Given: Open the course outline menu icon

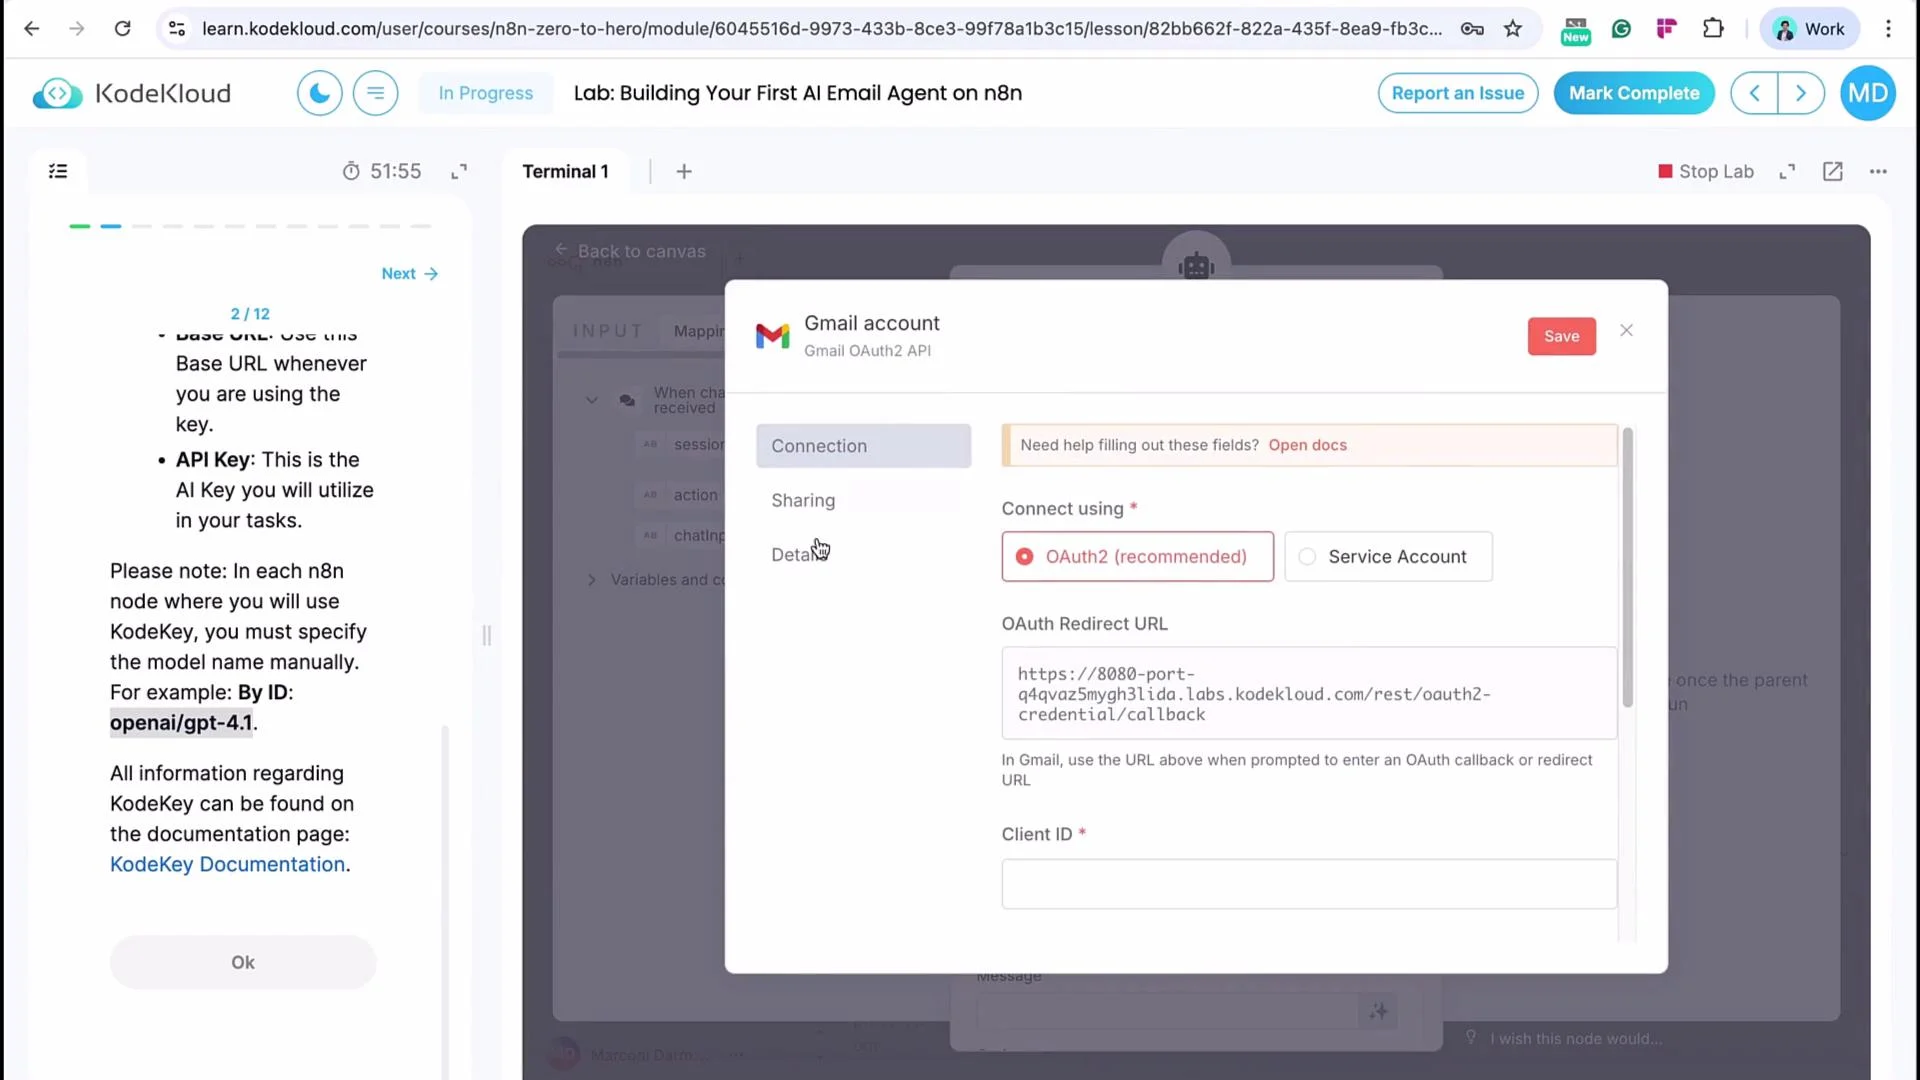Looking at the screenshot, I should (376, 93).
